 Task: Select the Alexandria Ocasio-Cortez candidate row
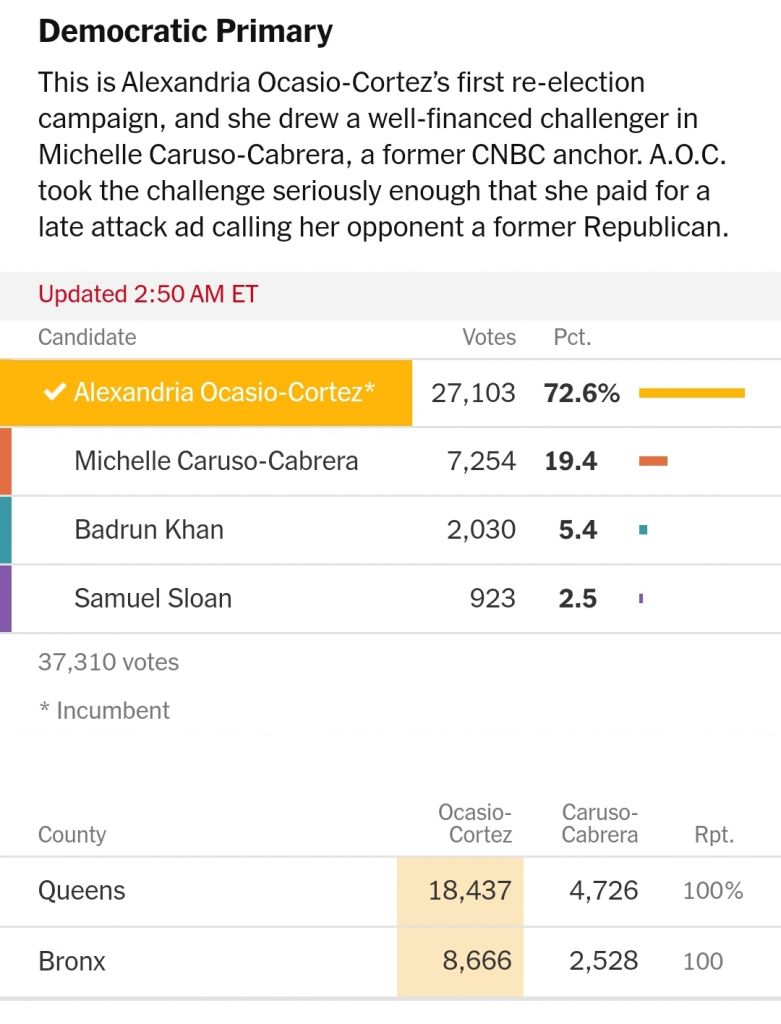pyautogui.click(x=390, y=392)
